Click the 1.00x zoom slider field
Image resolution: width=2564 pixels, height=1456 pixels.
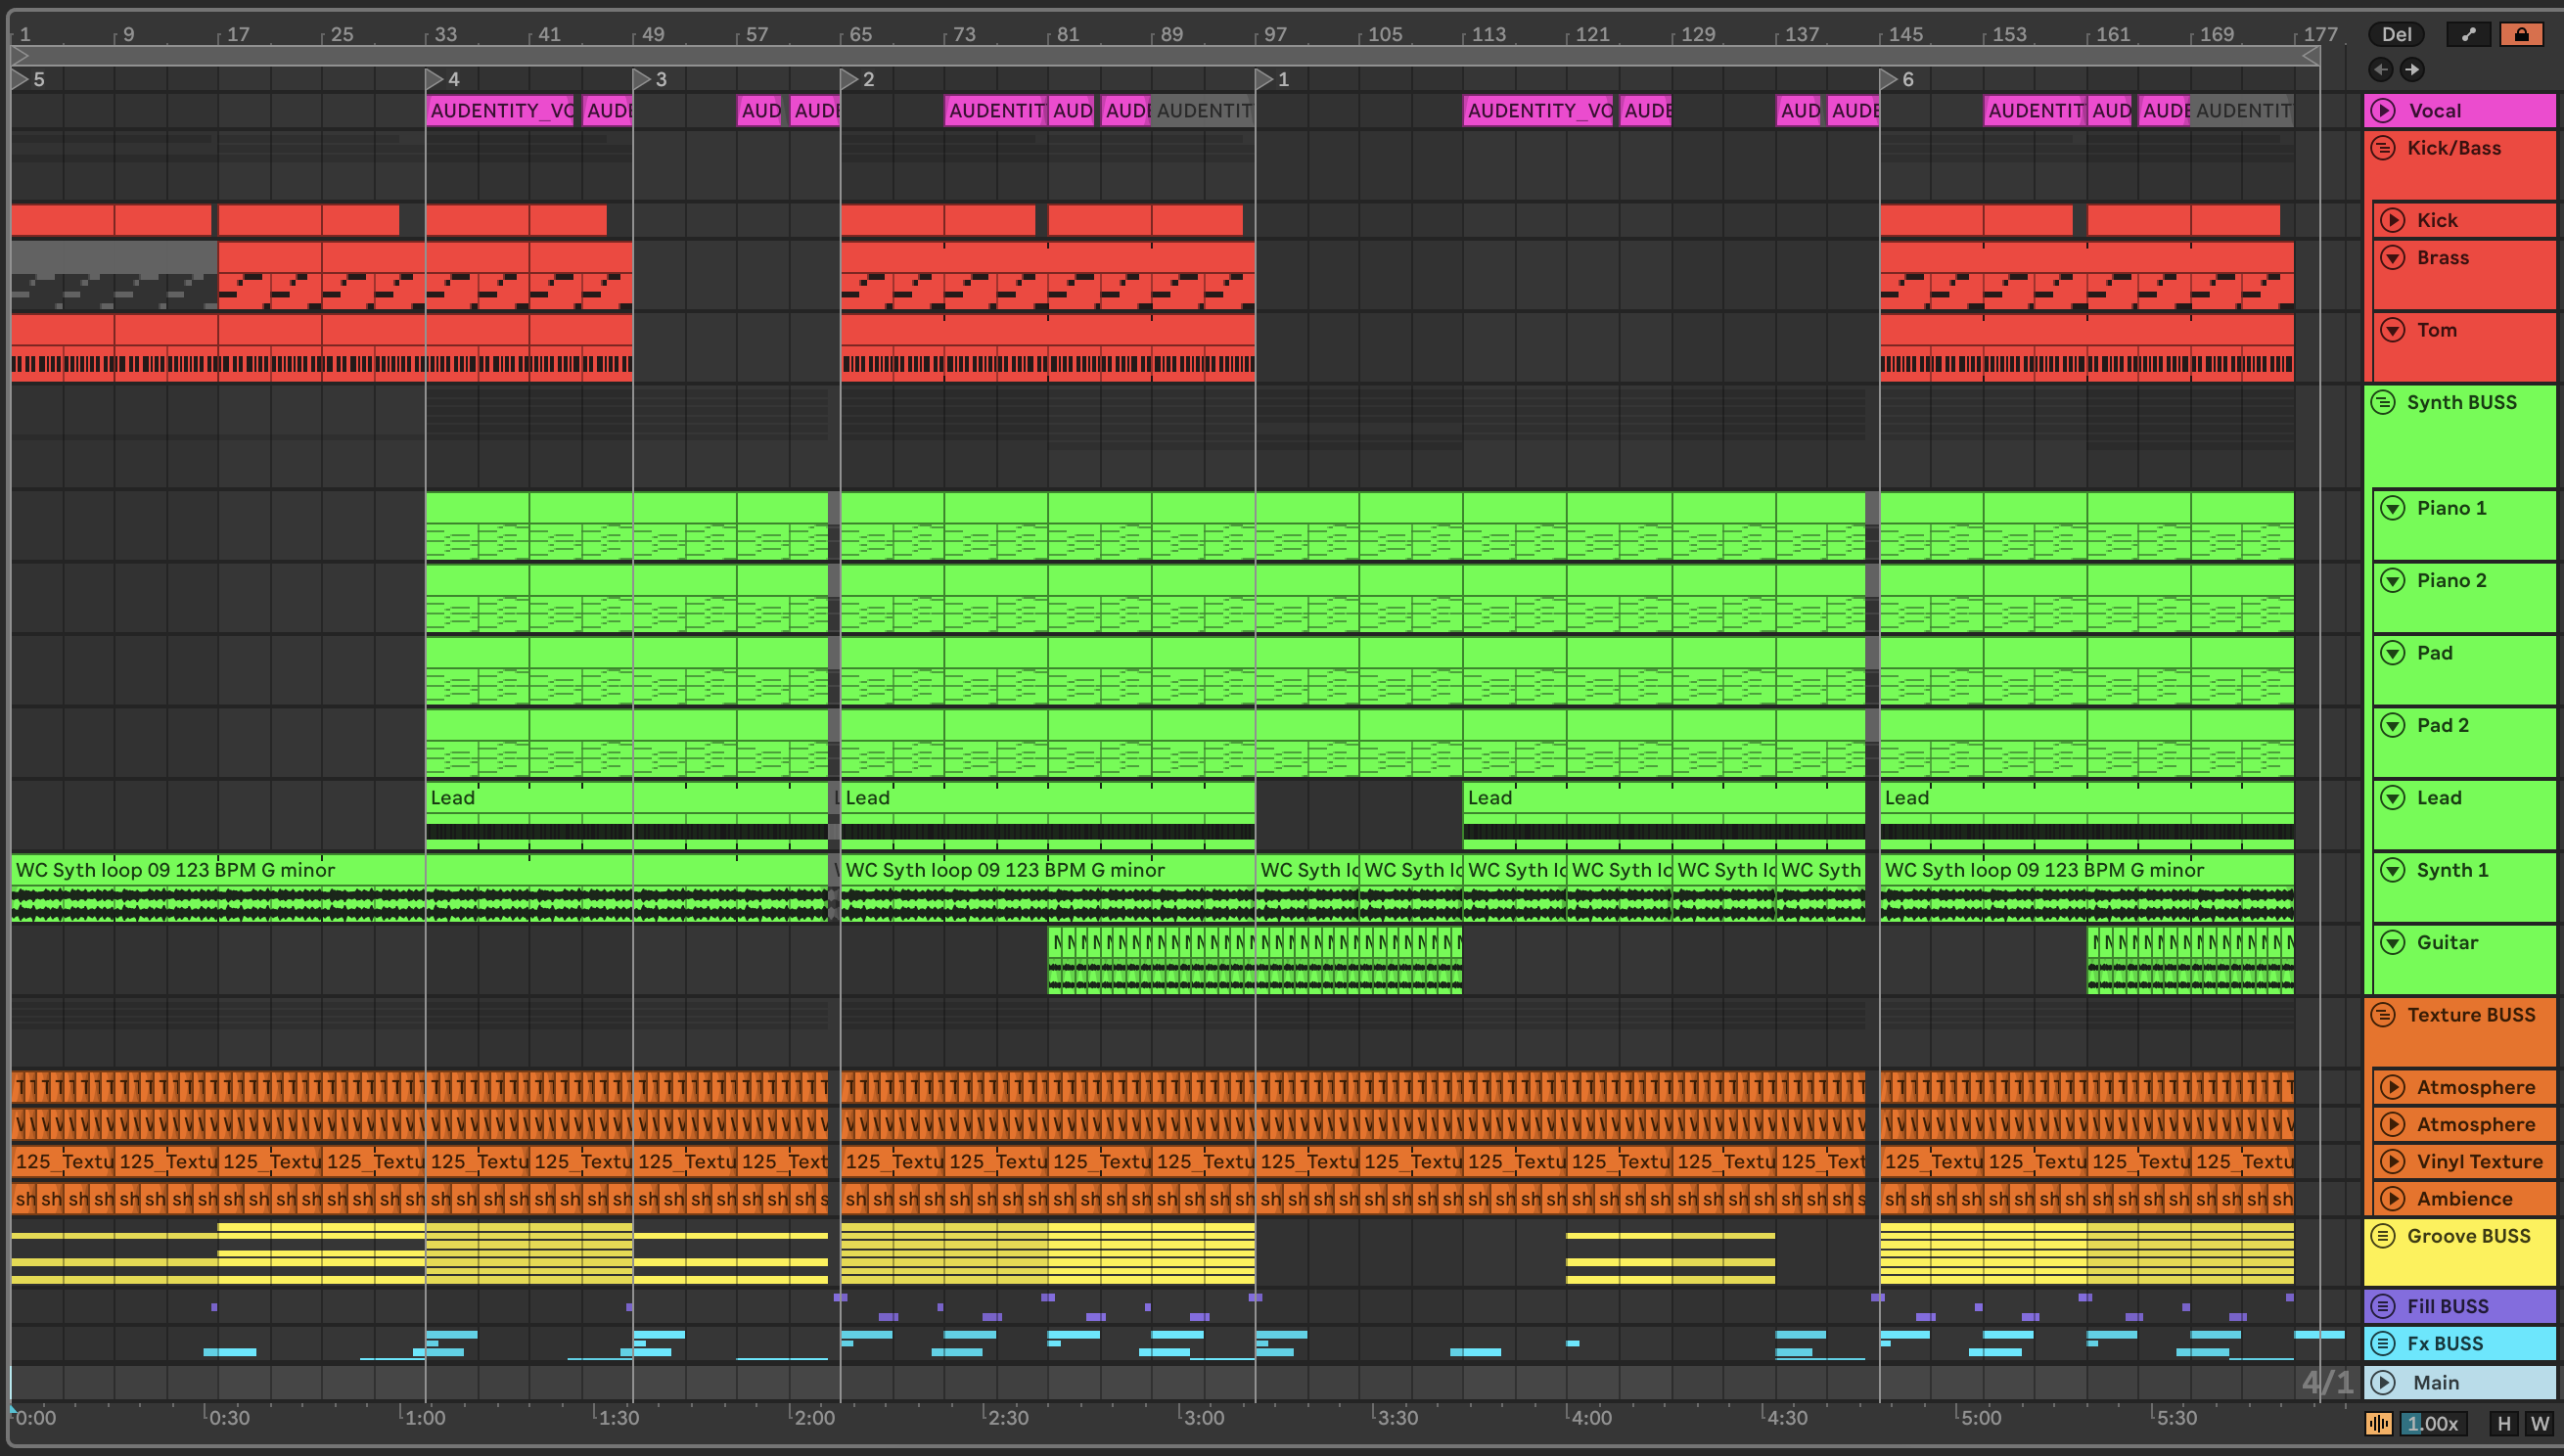point(2432,1423)
